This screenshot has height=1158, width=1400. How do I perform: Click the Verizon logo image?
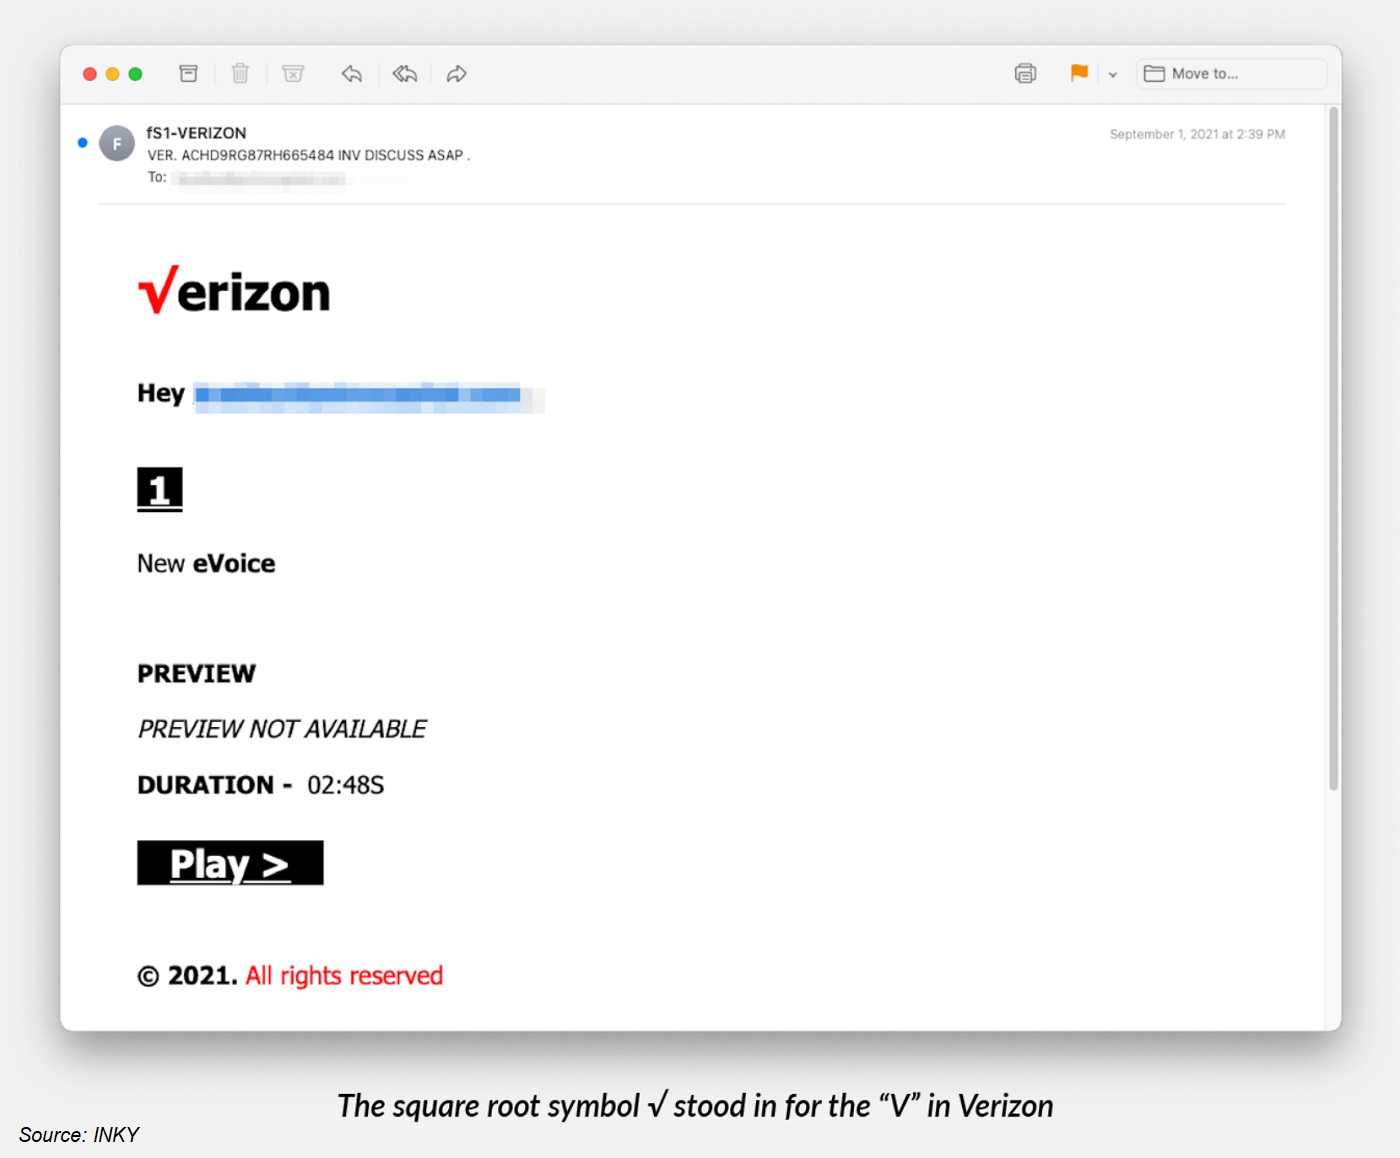coord(234,291)
